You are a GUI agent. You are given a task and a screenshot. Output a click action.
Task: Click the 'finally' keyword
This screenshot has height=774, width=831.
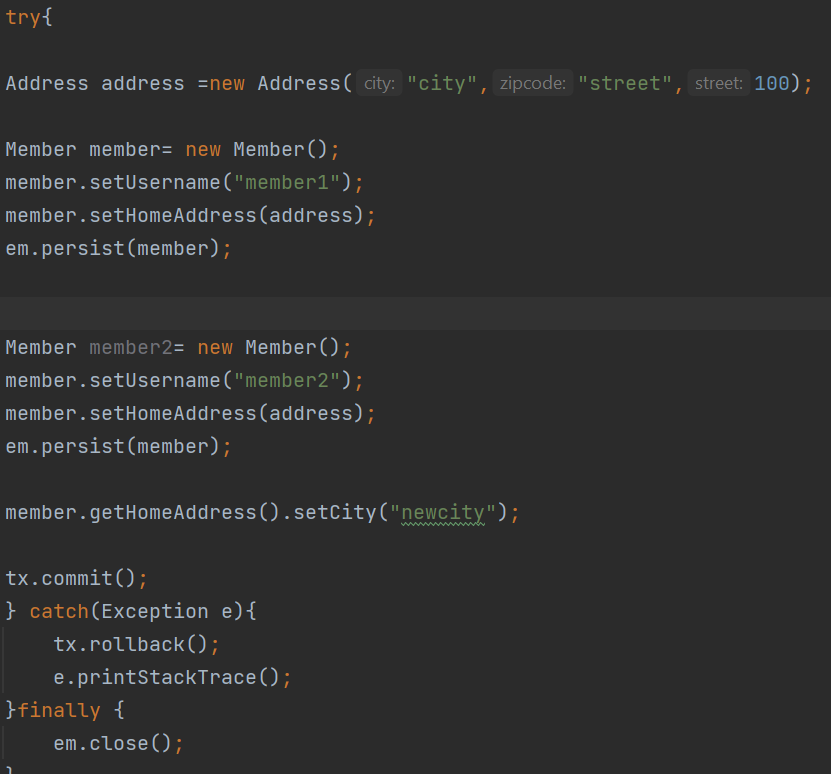pyautogui.click(x=59, y=710)
